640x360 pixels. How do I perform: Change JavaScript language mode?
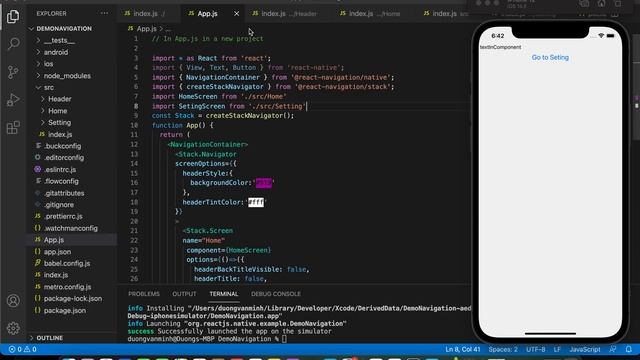[x=585, y=349]
